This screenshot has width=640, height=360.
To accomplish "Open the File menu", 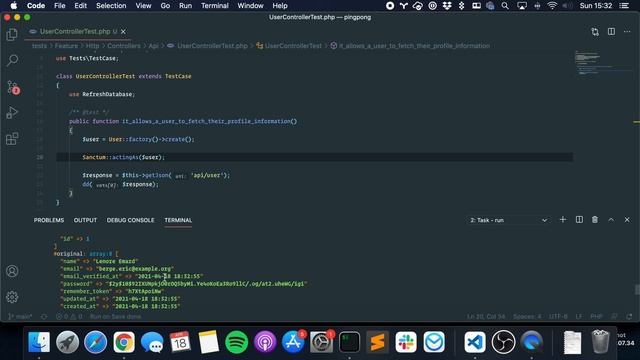I will [x=60, y=6].
